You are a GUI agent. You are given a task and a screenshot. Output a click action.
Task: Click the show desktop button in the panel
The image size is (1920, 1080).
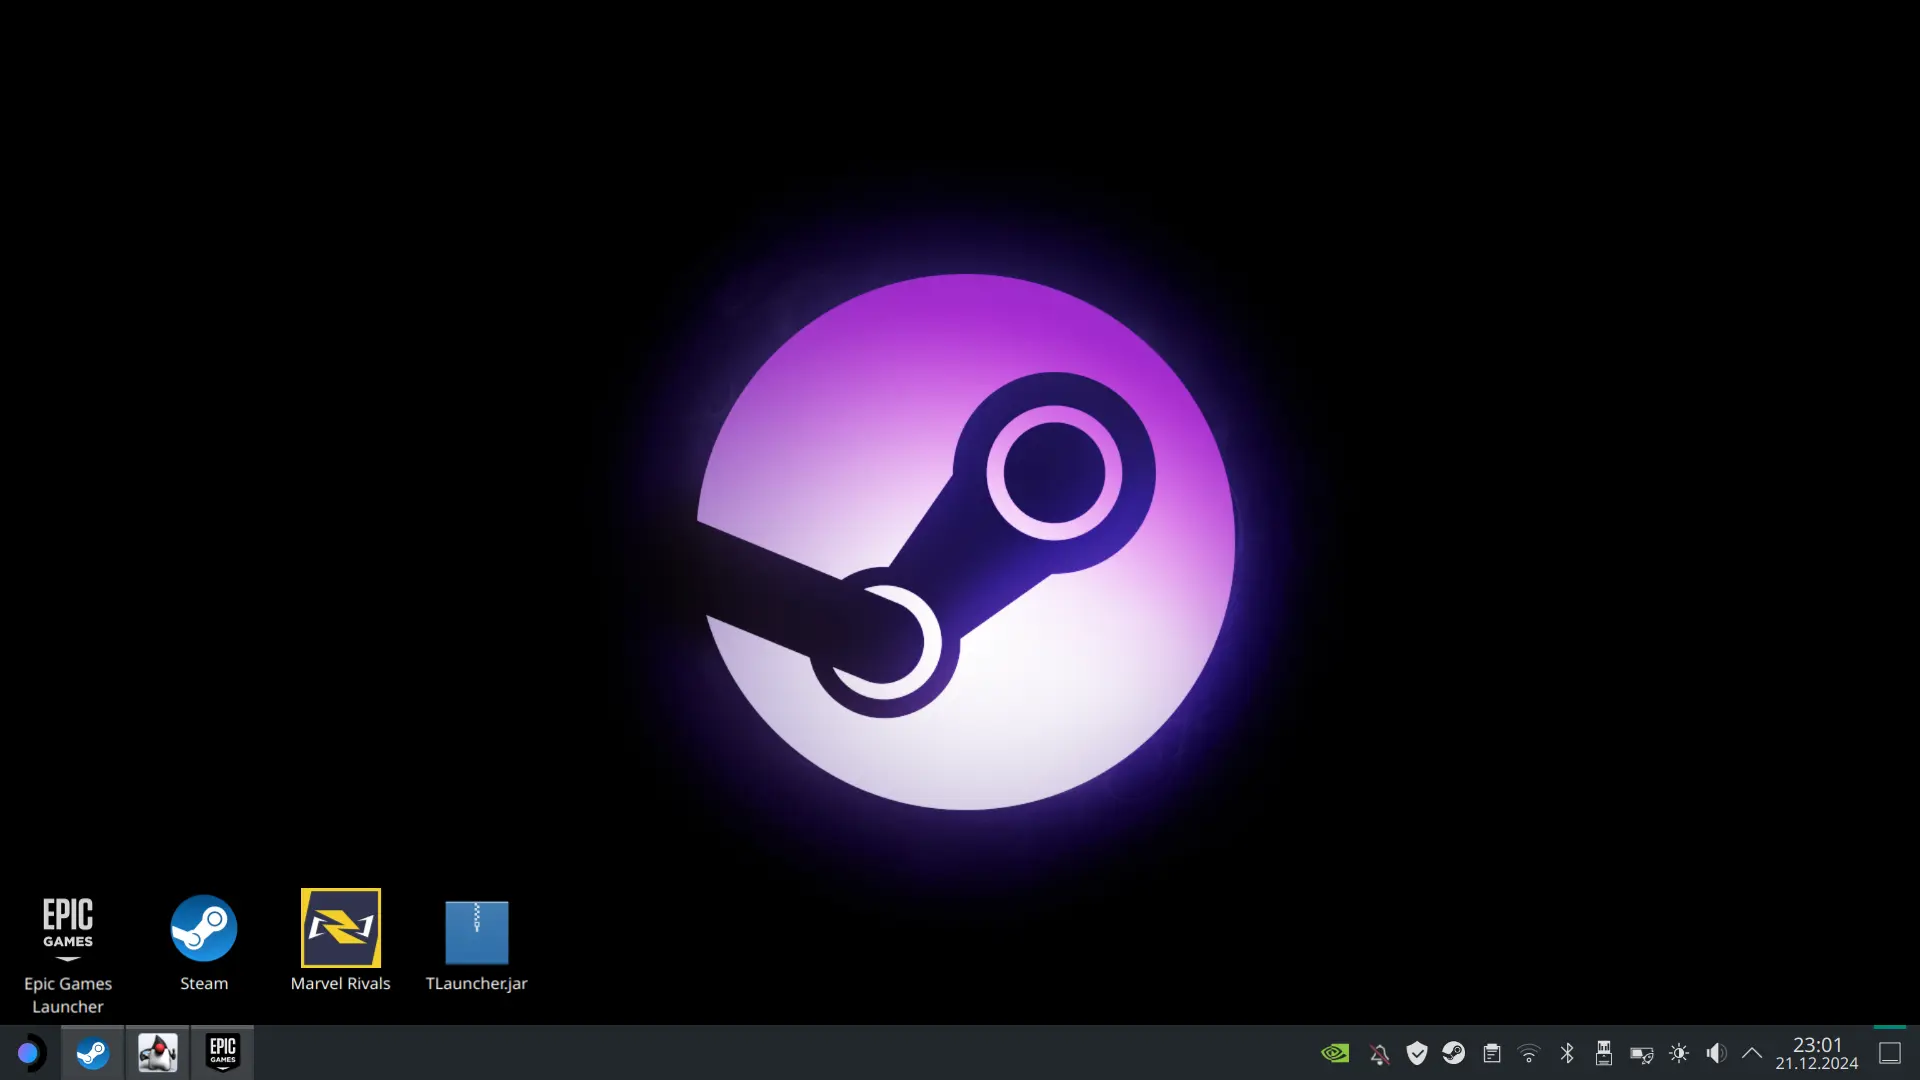pos(1890,1053)
